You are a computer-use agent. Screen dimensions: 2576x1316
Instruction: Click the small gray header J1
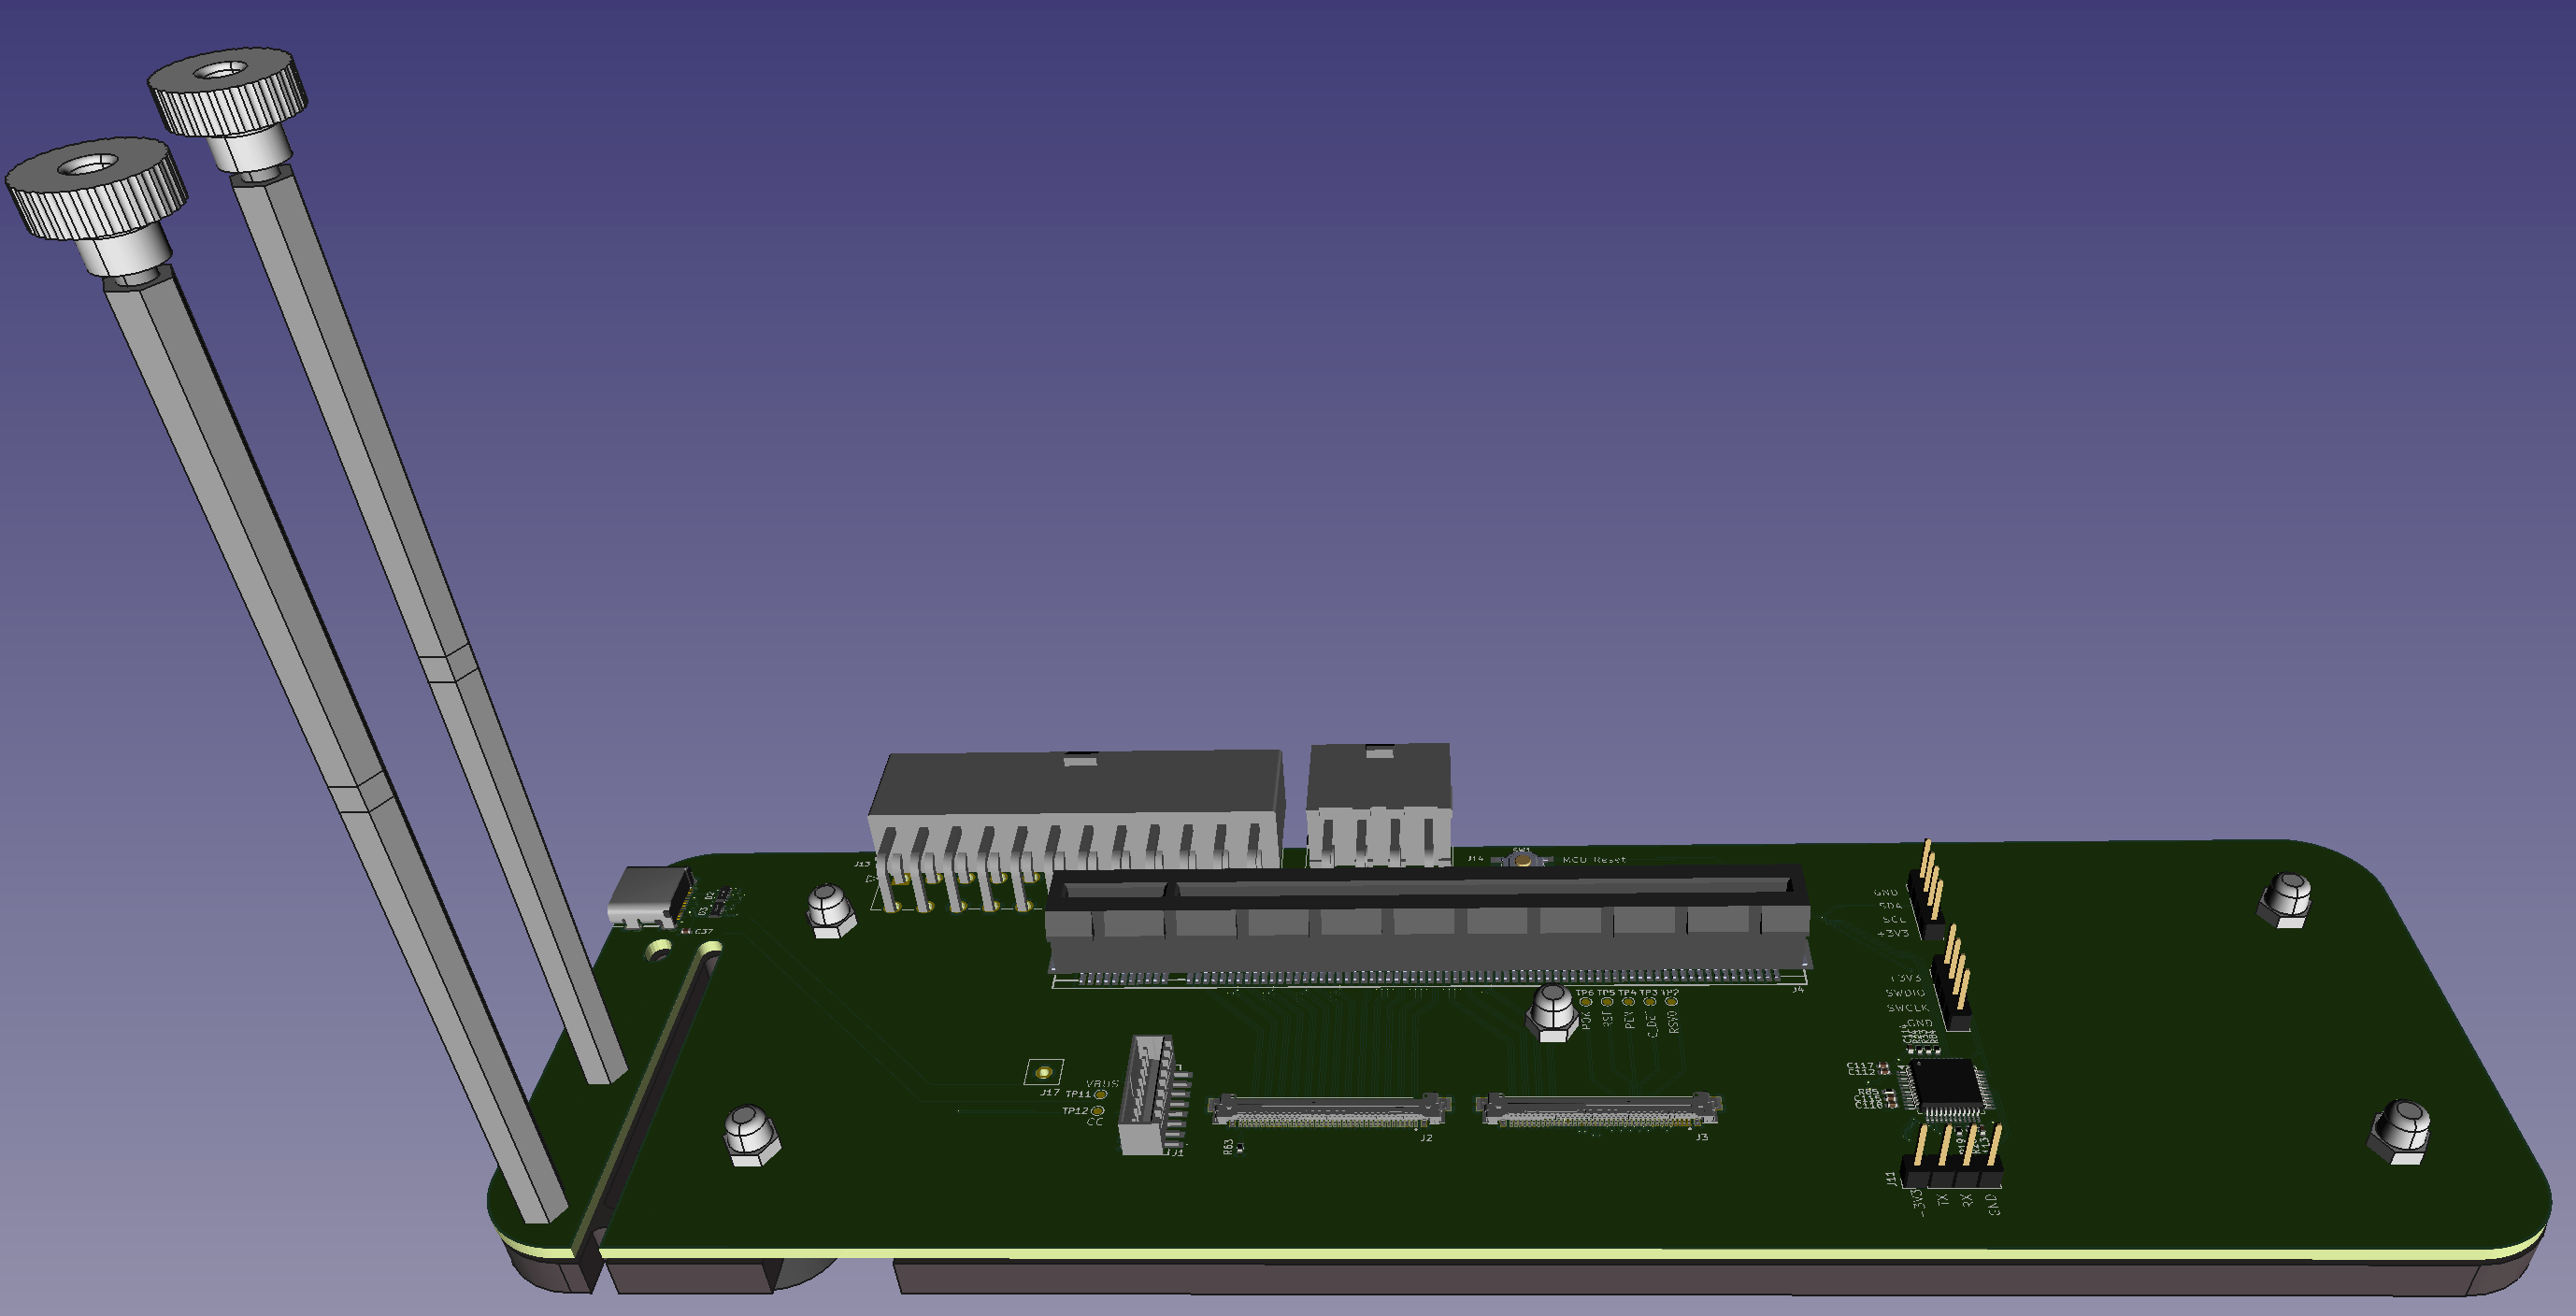[1152, 1094]
